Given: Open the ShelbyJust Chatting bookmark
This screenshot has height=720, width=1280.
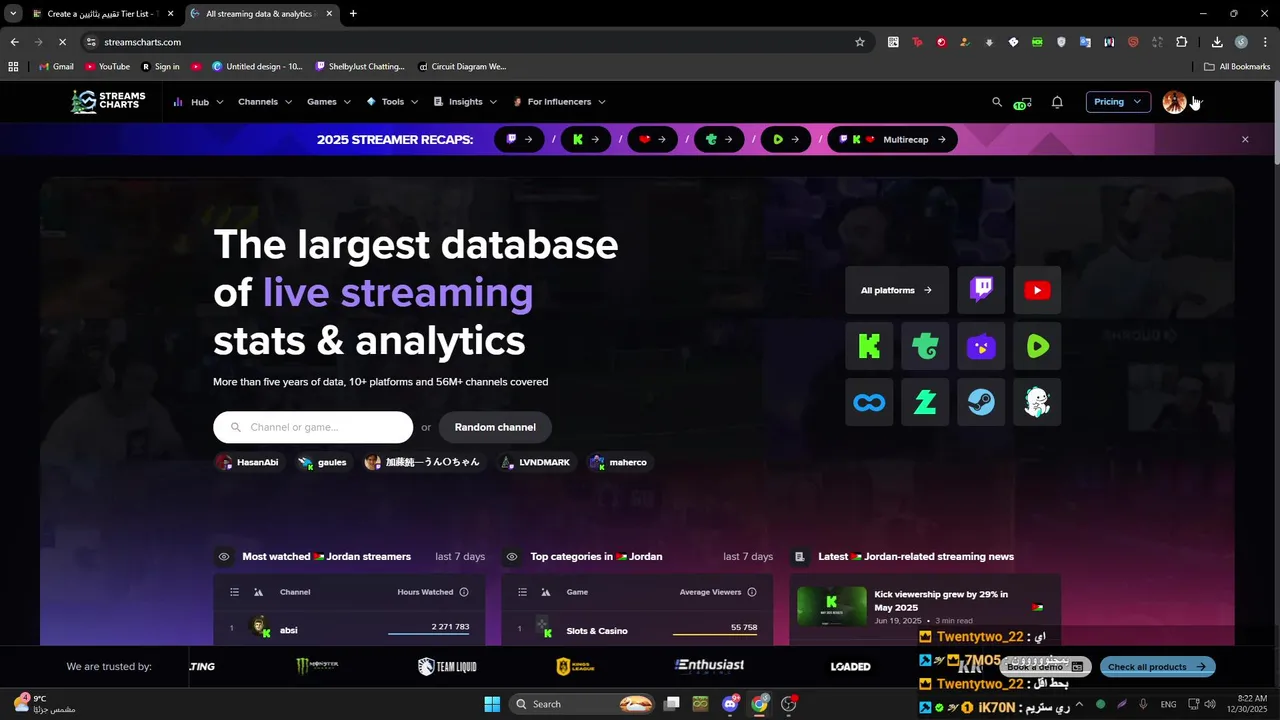Looking at the screenshot, I should point(360,67).
